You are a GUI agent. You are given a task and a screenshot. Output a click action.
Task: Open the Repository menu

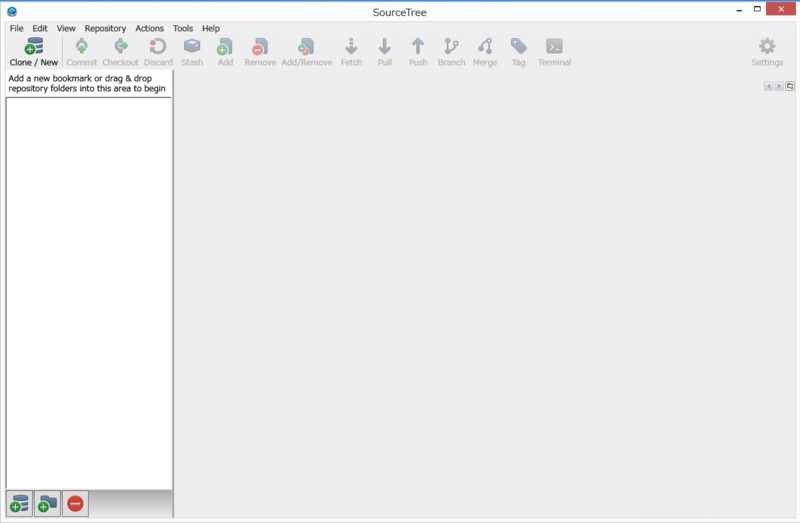(x=105, y=29)
